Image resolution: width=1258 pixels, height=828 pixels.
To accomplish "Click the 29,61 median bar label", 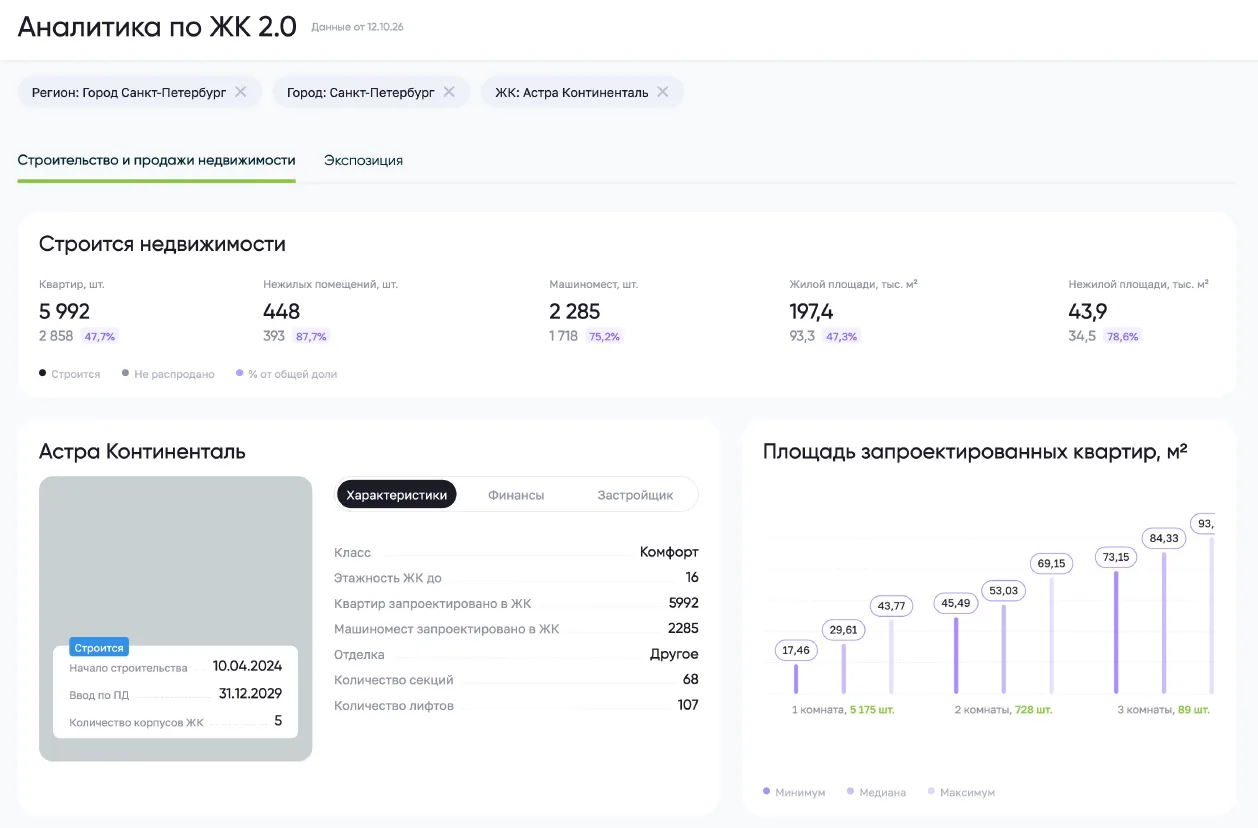I will (x=844, y=629).
